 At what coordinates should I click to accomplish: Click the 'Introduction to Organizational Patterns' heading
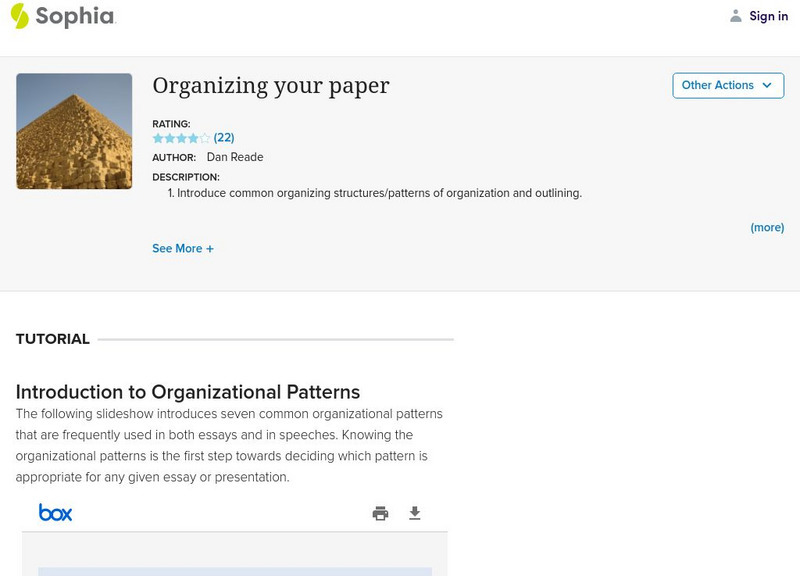tap(188, 392)
